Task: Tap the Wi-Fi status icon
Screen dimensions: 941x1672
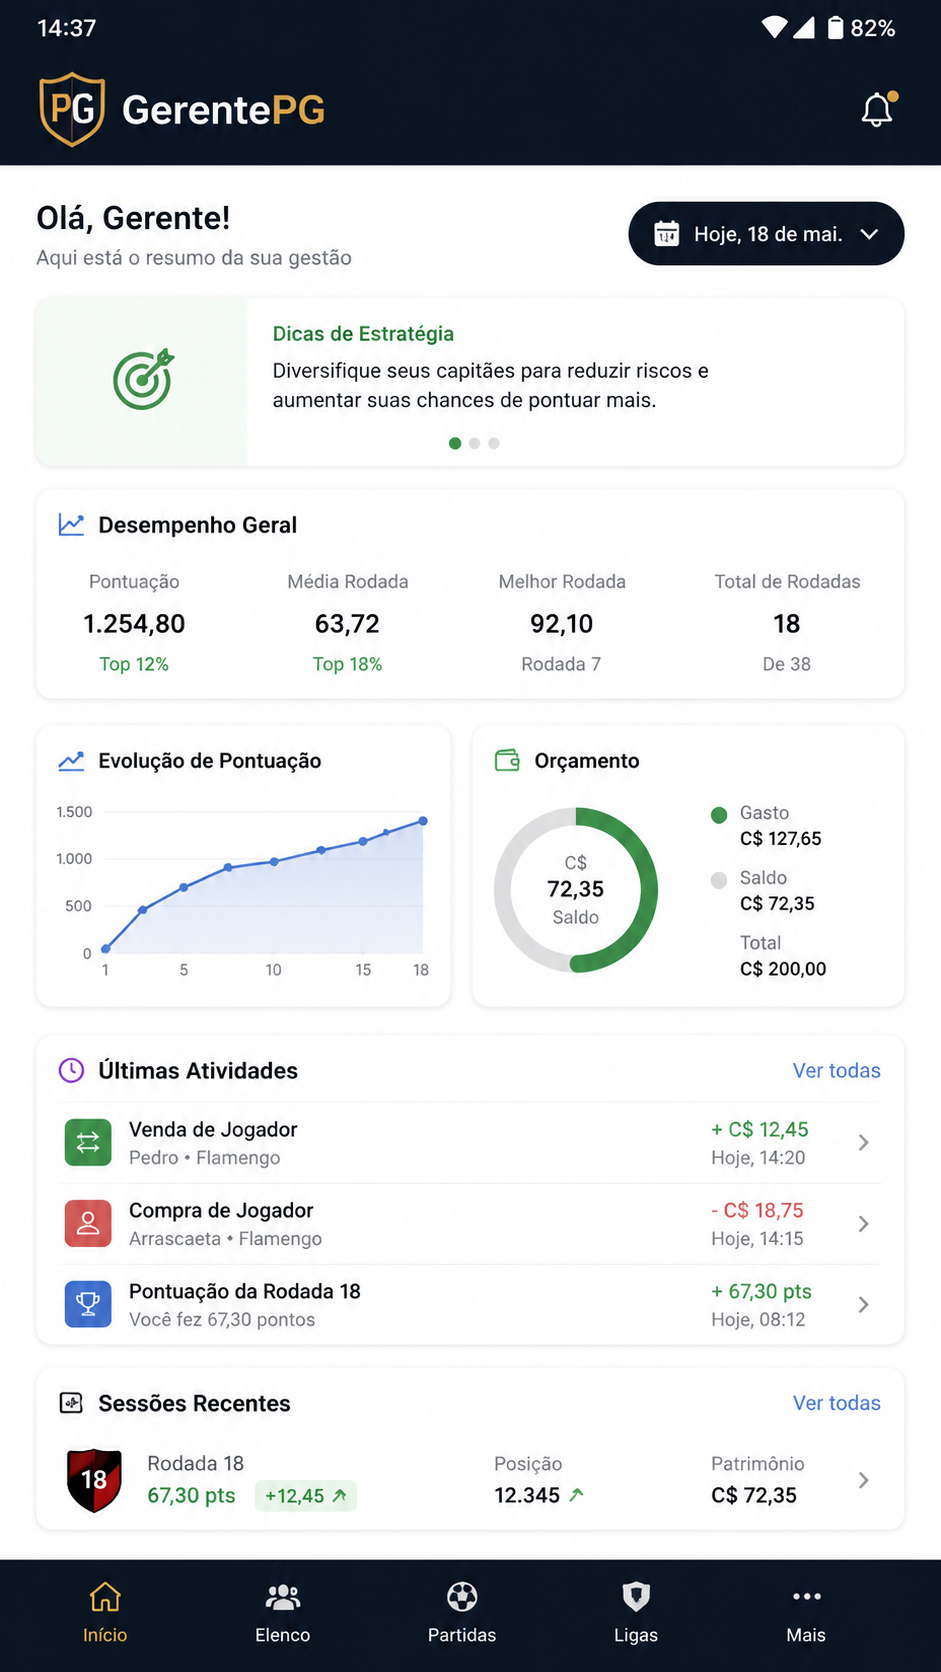Action: coord(774,28)
